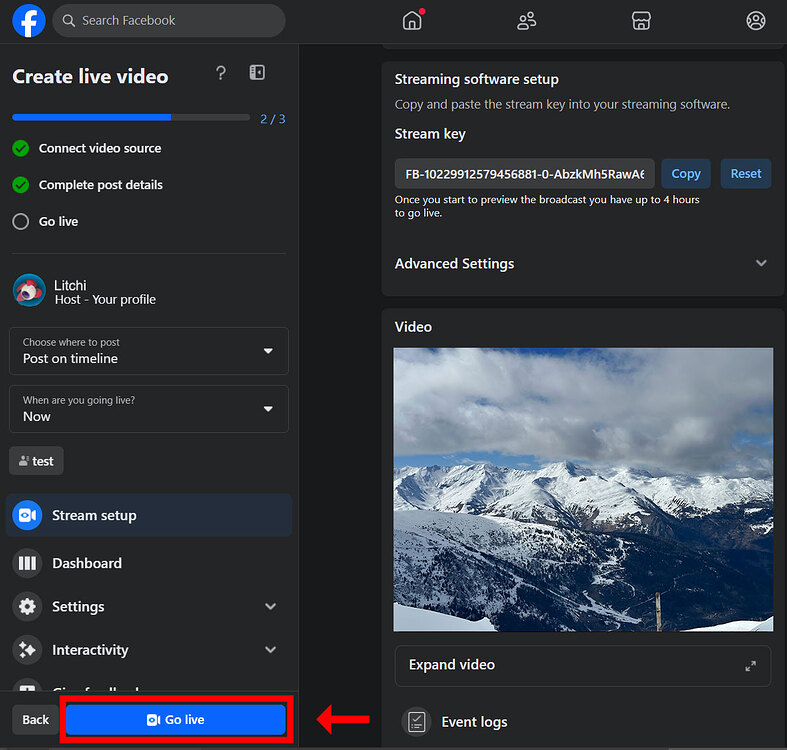Screen dimensions: 787x750
Task: Open the Home feed icon
Action: 412,21
